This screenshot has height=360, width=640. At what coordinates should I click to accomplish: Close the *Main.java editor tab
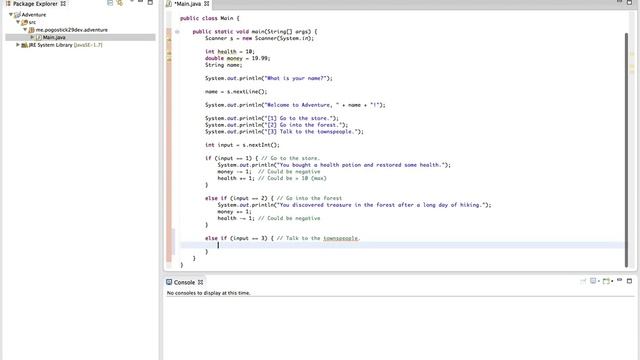pyautogui.click(x=207, y=4)
